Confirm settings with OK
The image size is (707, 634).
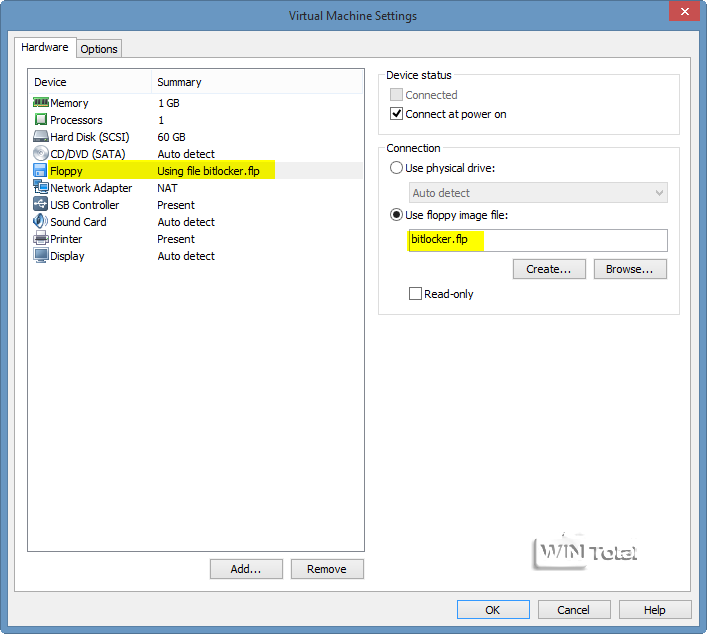[x=493, y=610]
